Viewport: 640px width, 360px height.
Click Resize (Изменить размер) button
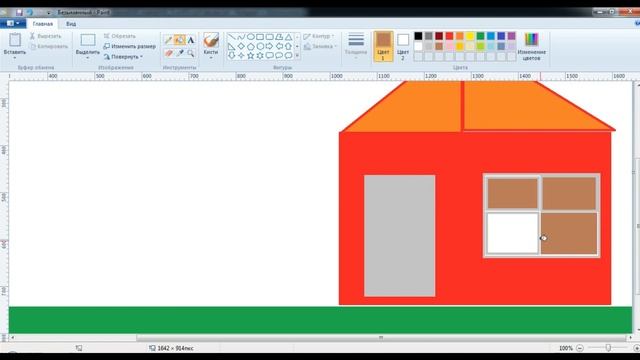click(130, 47)
